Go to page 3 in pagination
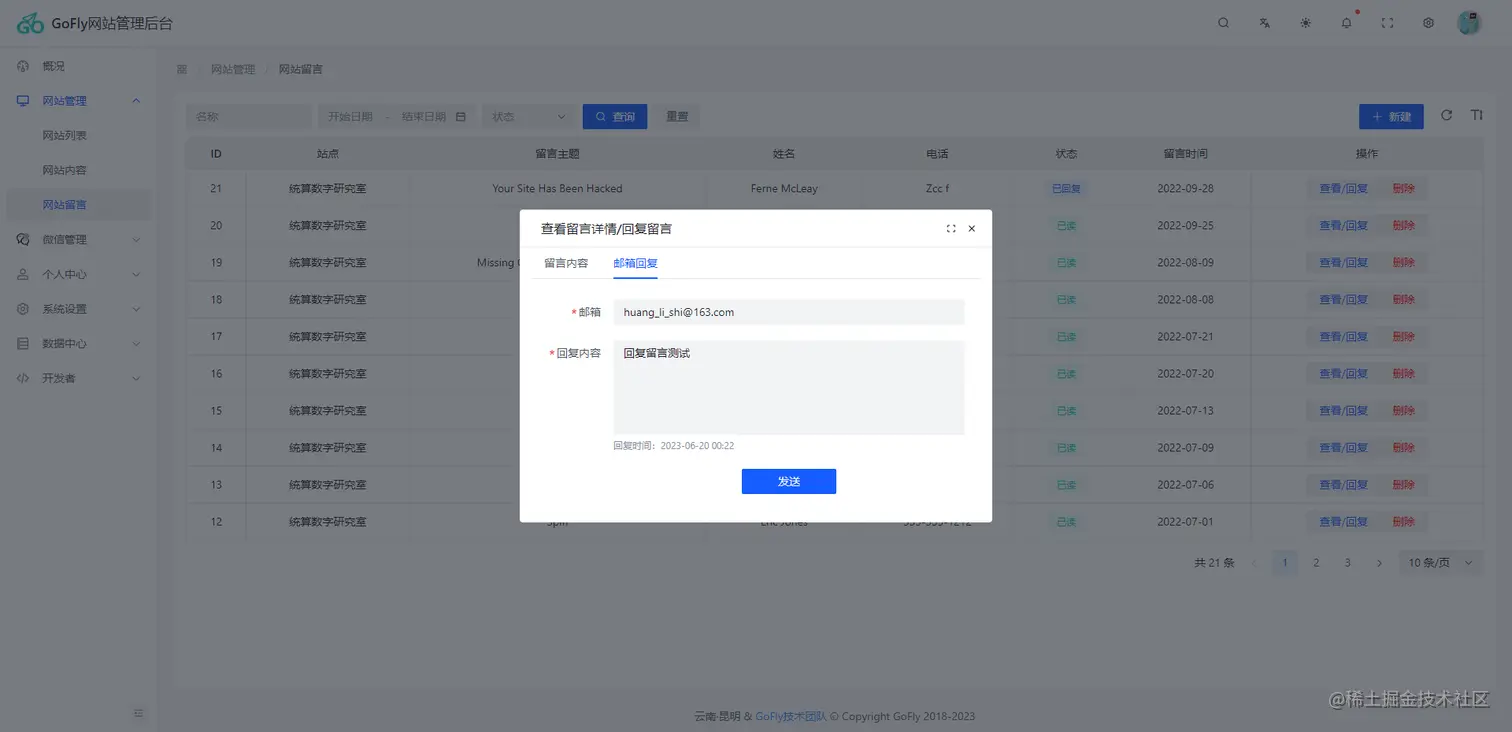The width and height of the screenshot is (1512, 732). (x=1348, y=563)
